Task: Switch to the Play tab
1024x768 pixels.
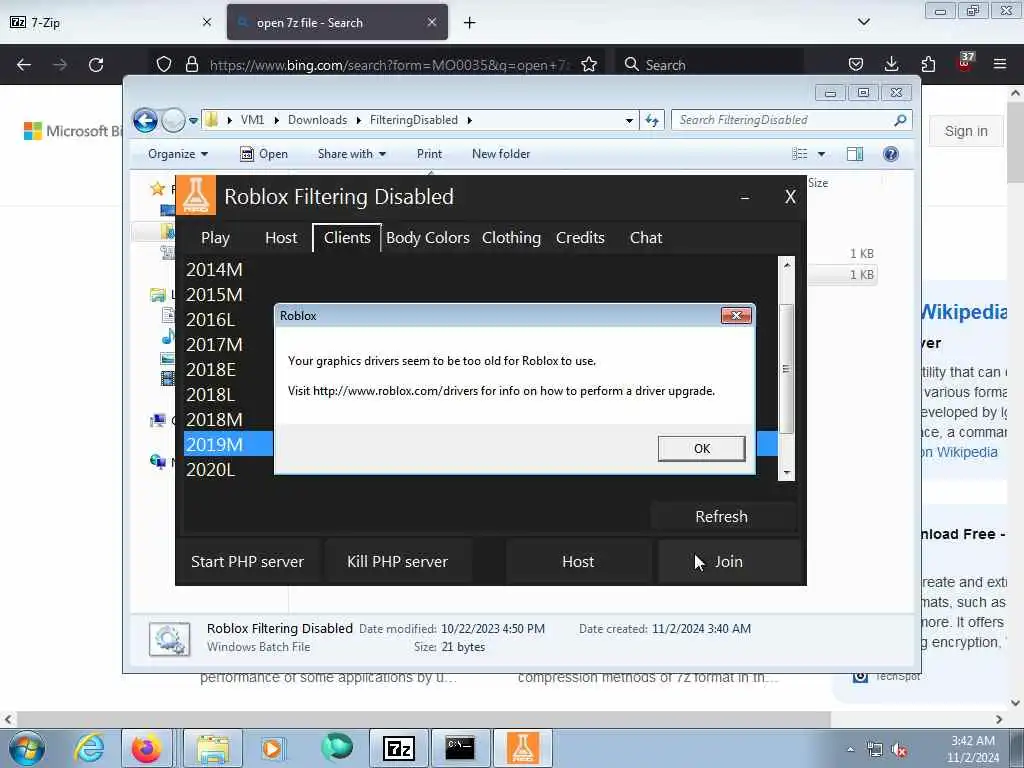Action: pyautogui.click(x=215, y=238)
